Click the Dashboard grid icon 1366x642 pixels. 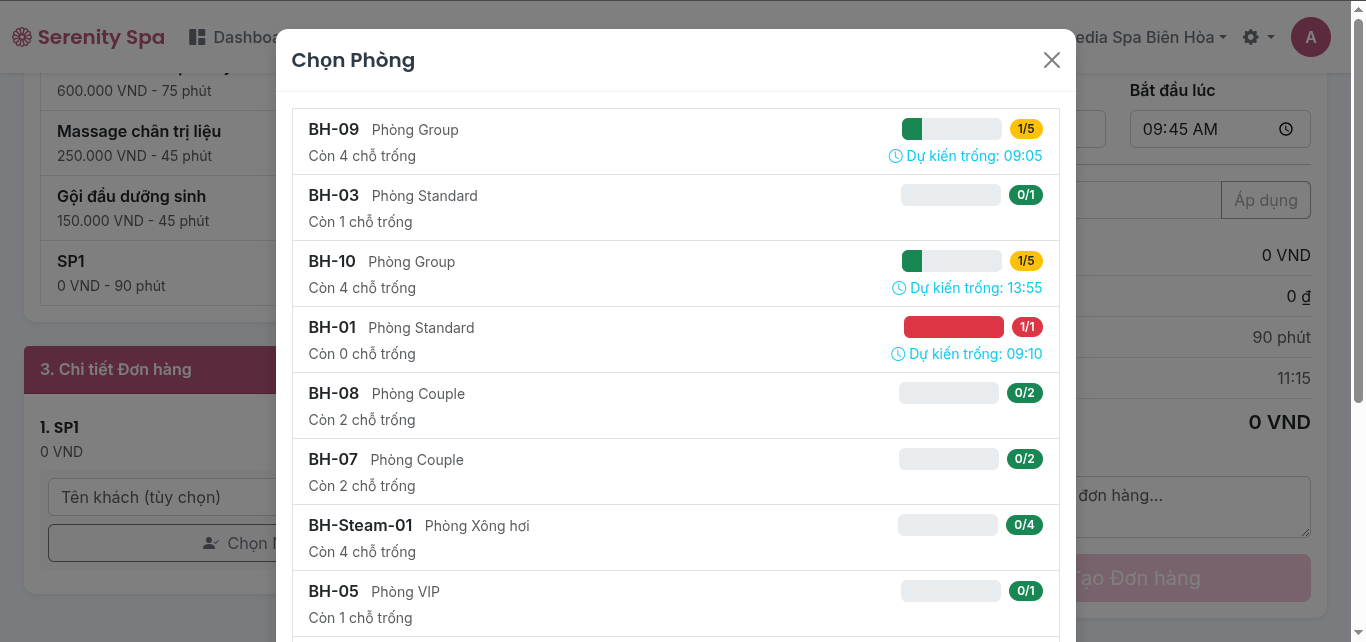point(197,37)
